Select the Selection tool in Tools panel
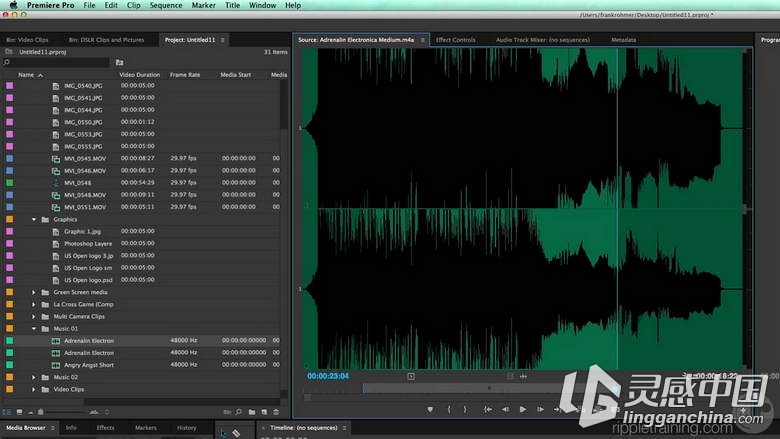 click(223, 434)
